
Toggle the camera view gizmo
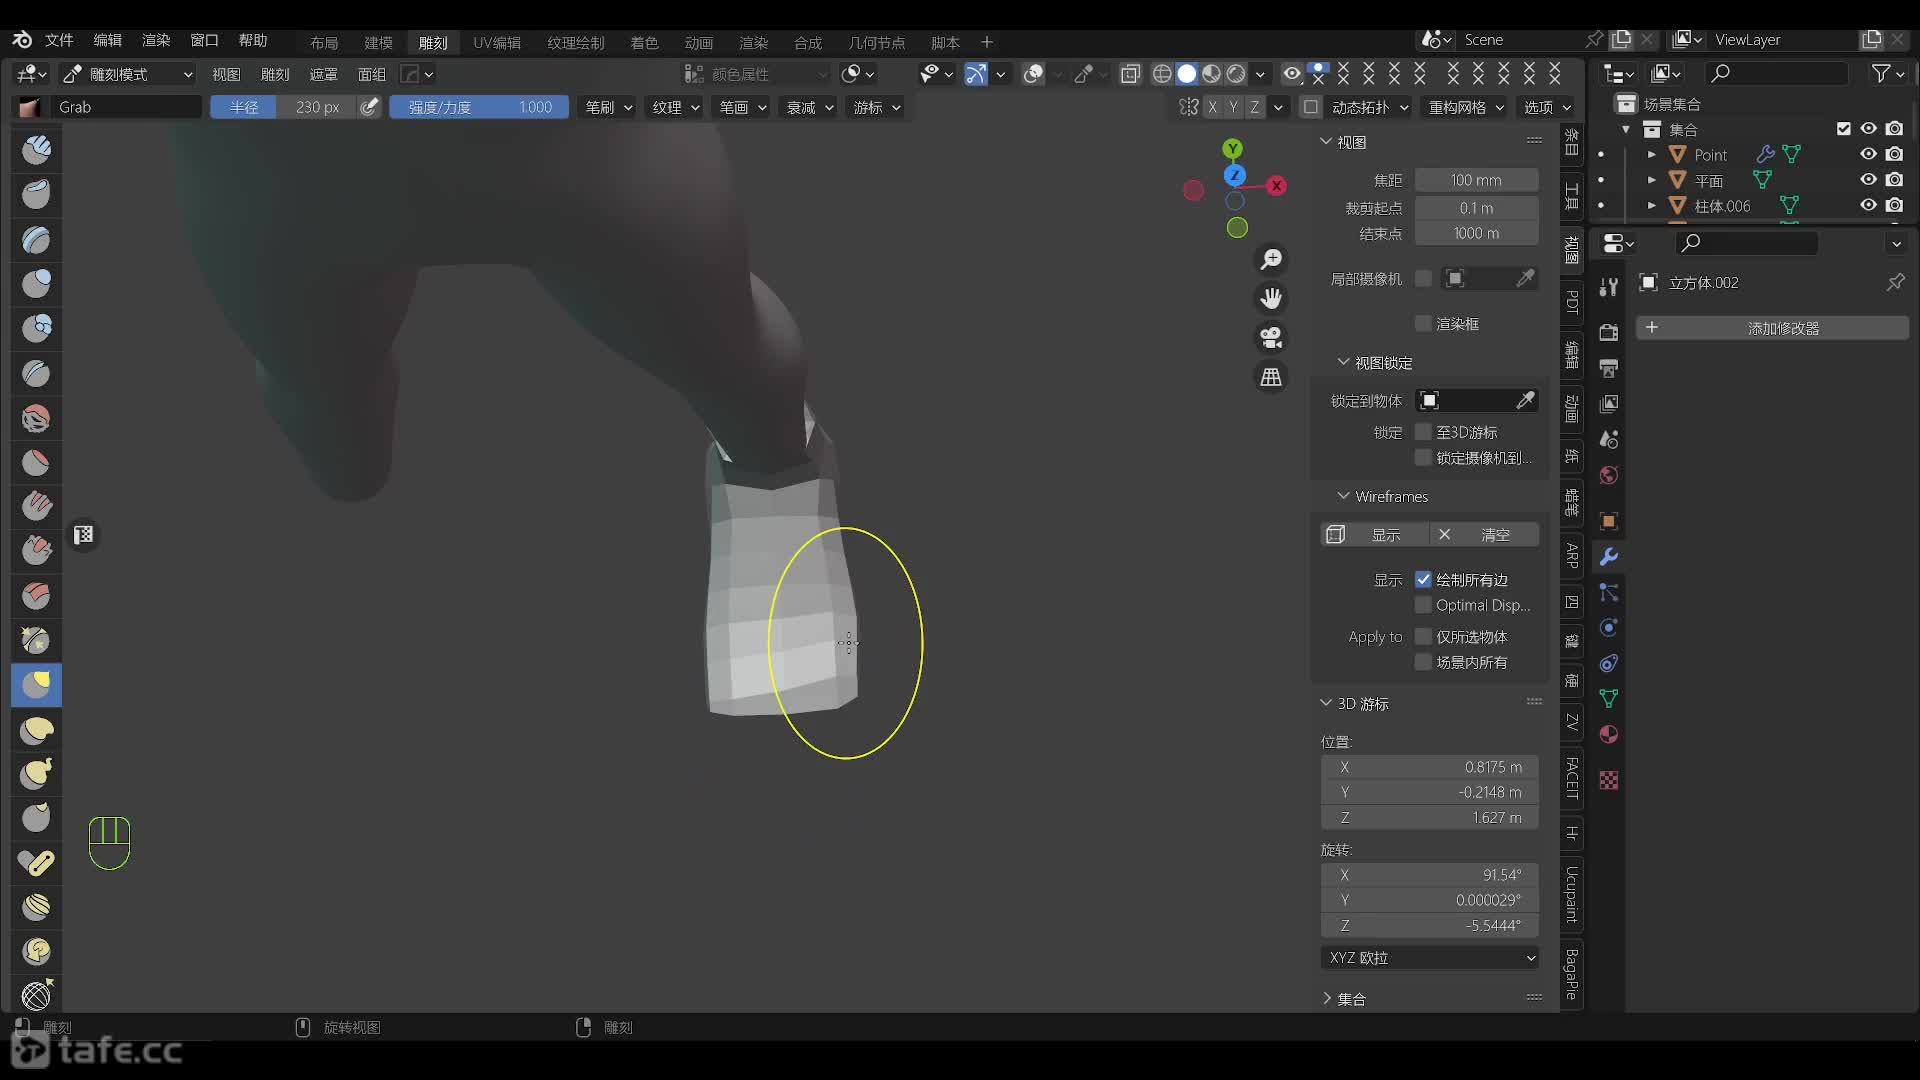pyautogui.click(x=1271, y=338)
